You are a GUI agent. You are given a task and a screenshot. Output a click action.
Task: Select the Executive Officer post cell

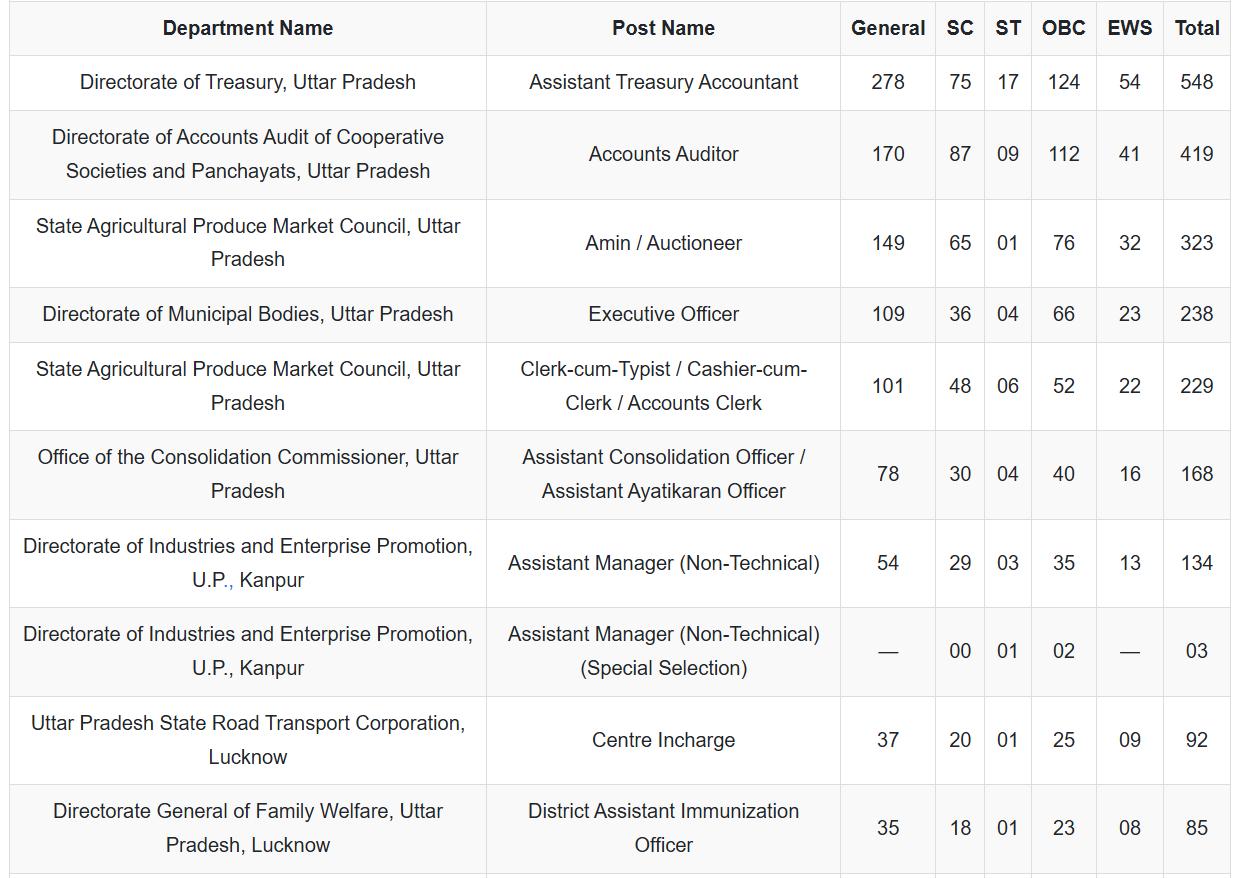(x=663, y=314)
